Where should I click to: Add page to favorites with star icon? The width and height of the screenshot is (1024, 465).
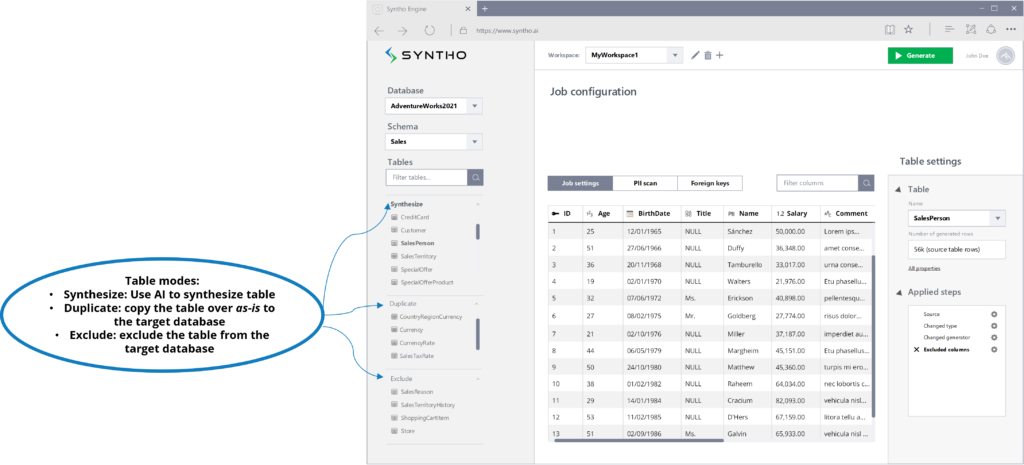point(908,30)
